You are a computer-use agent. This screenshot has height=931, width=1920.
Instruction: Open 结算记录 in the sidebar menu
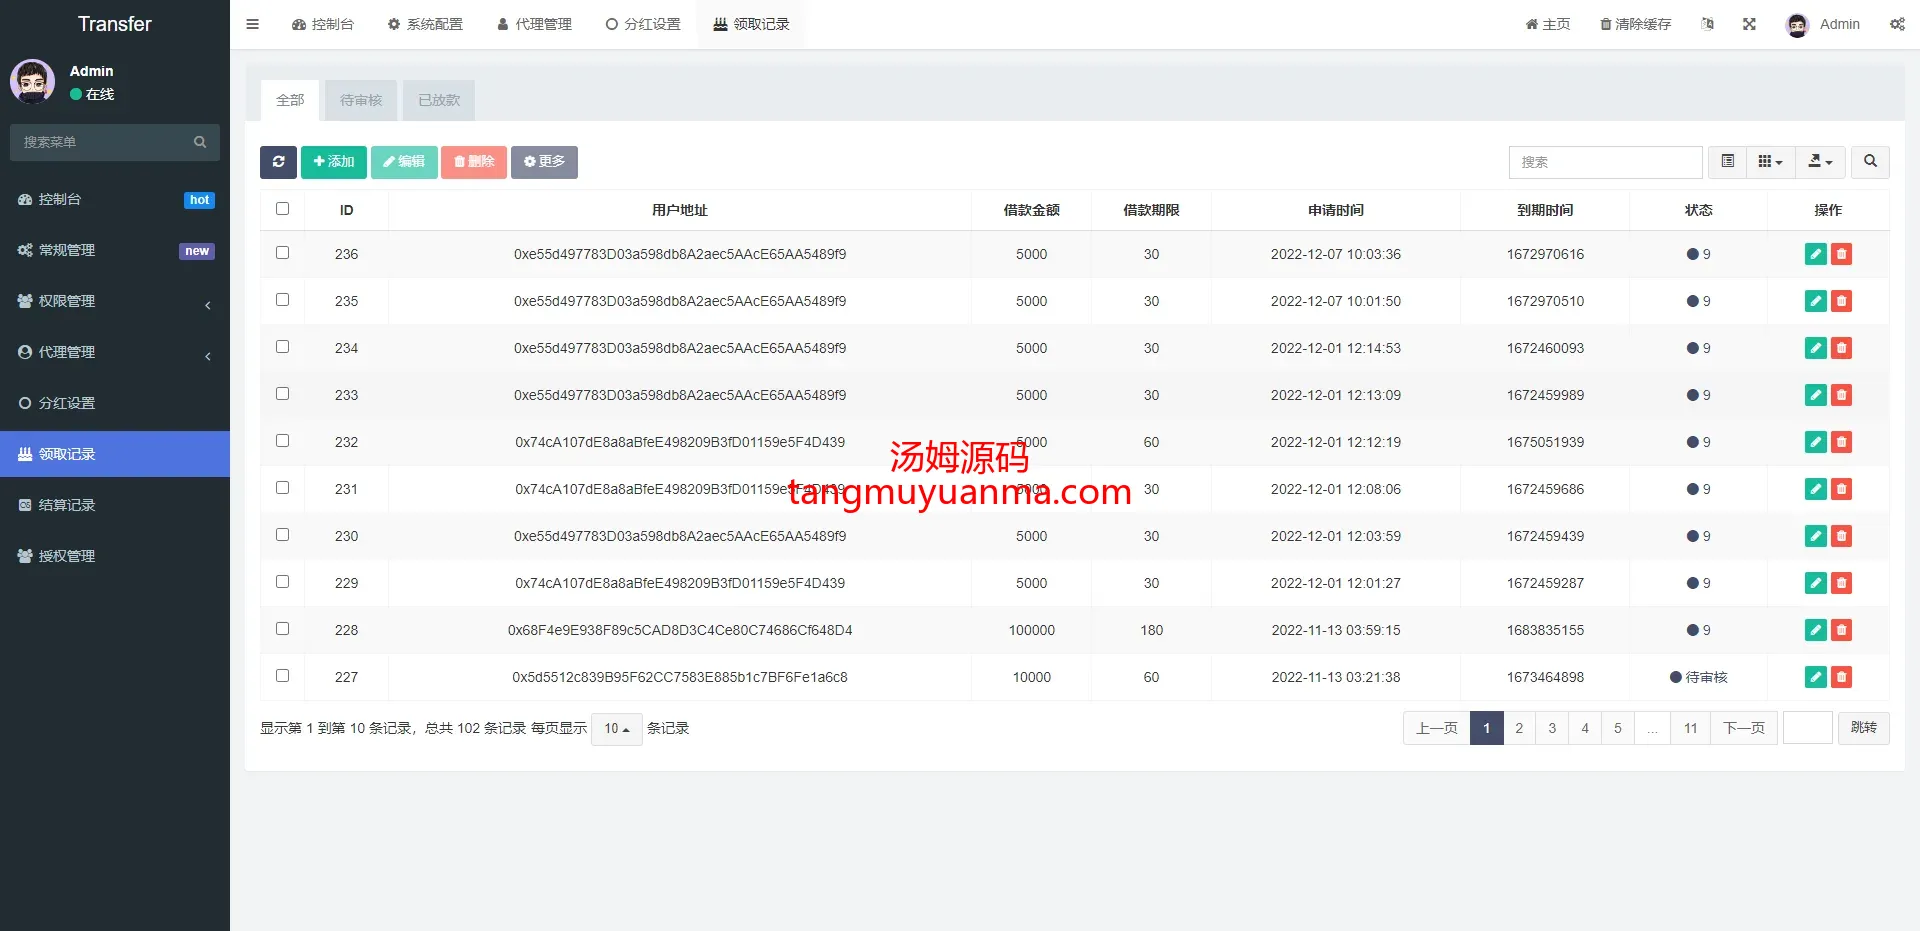click(x=67, y=505)
